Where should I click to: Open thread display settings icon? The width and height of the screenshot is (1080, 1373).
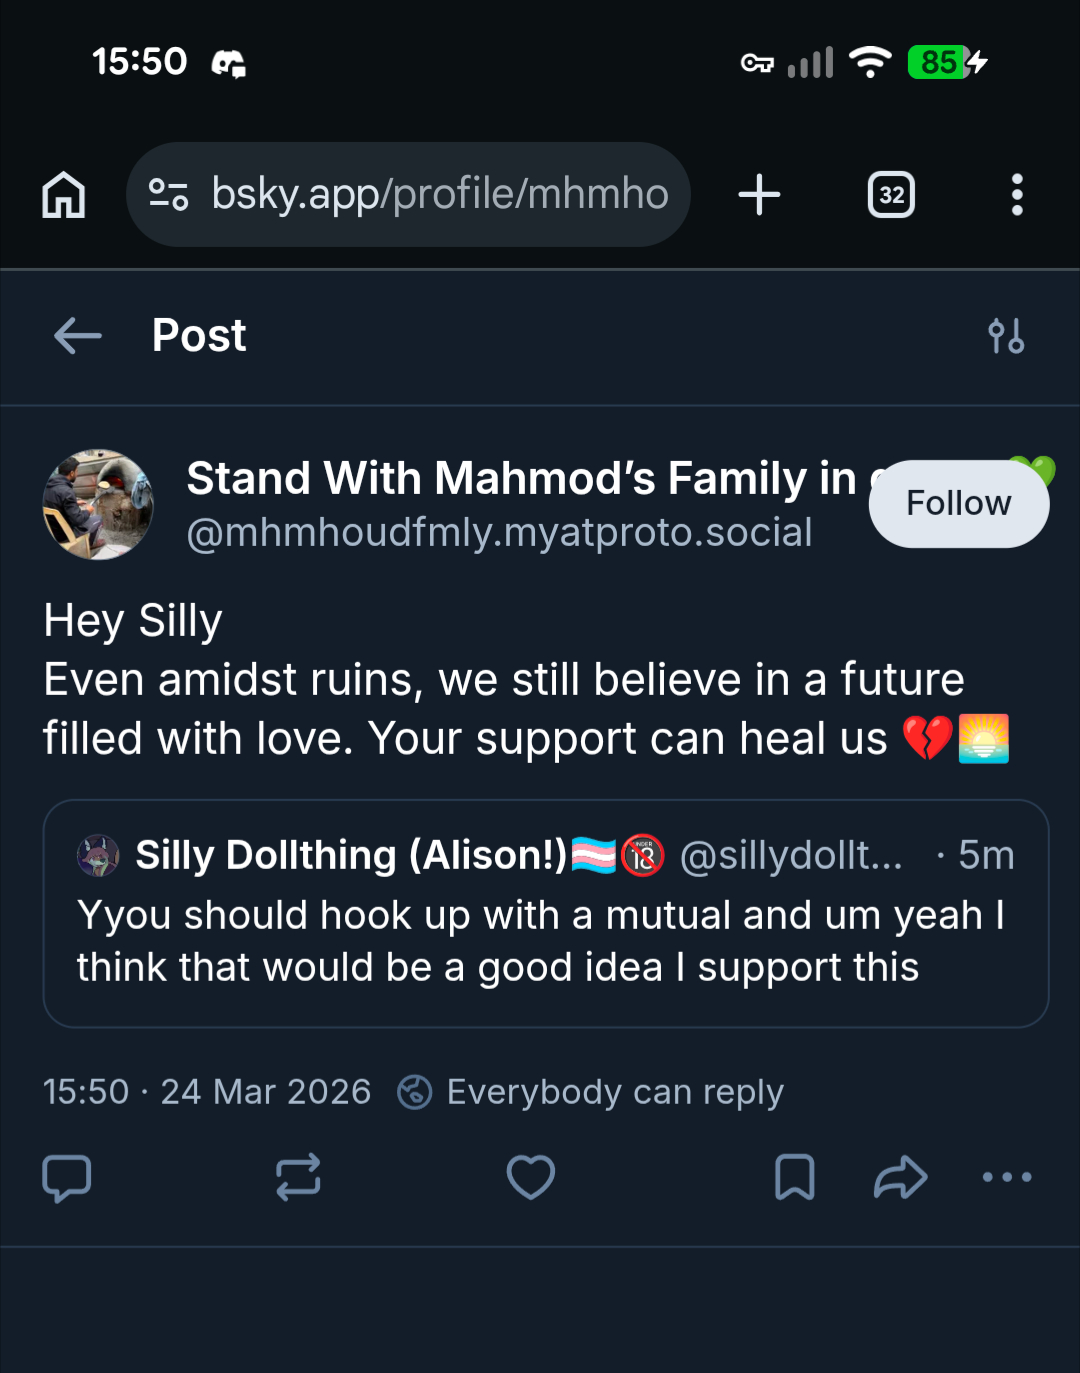(x=1006, y=336)
